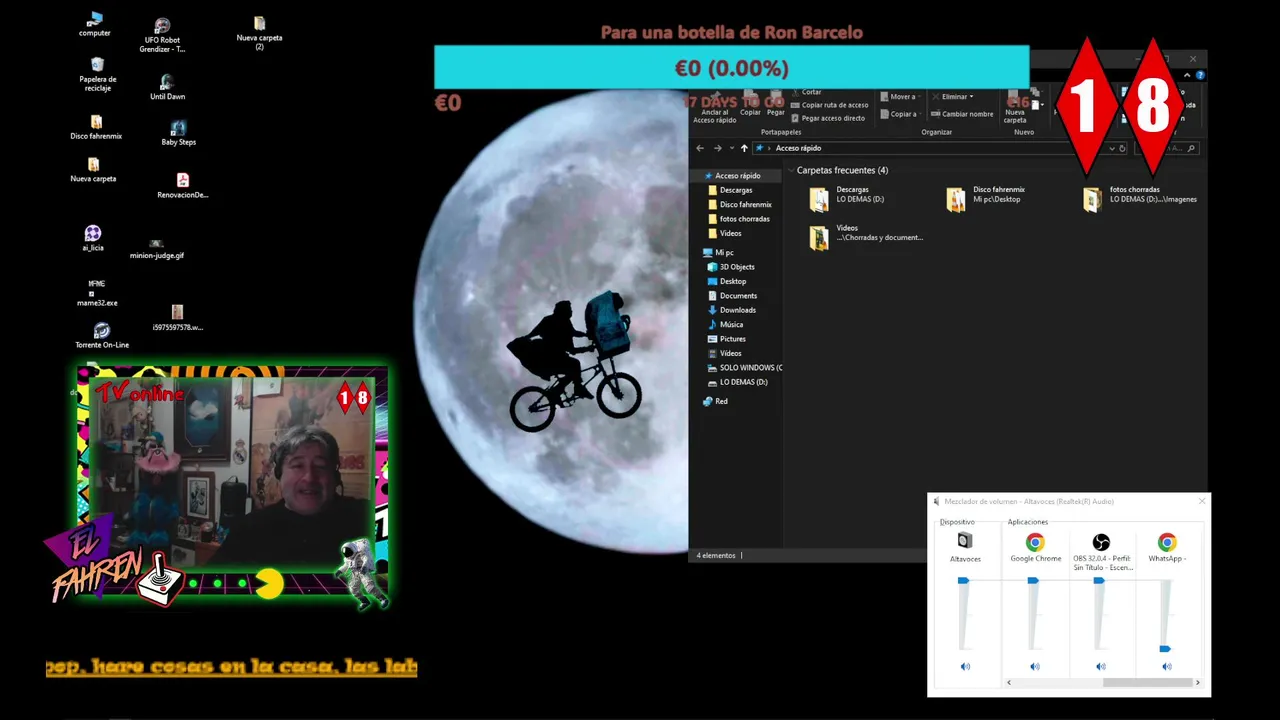Click the WhatsApp volume slider handle
Image resolution: width=1280 pixels, height=720 pixels.
(1165, 649)
